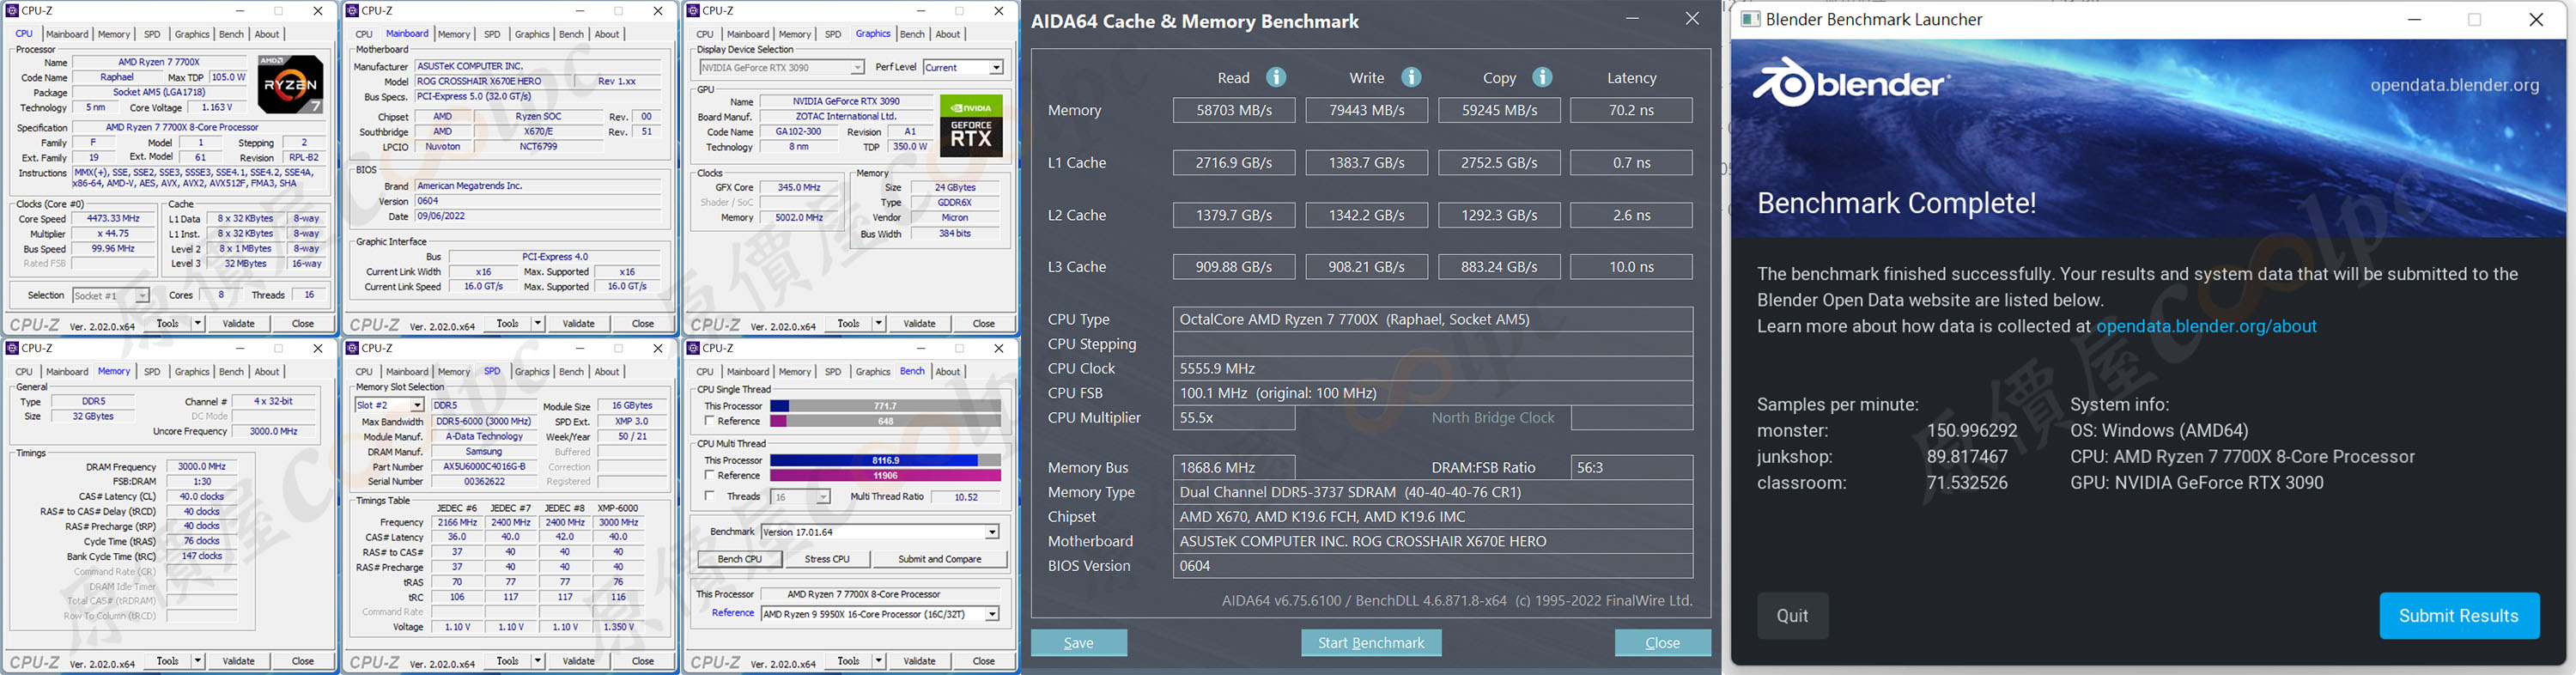Click Start Benchmark in AIDA64
2576x675 pixels.
pos(1371,643)
